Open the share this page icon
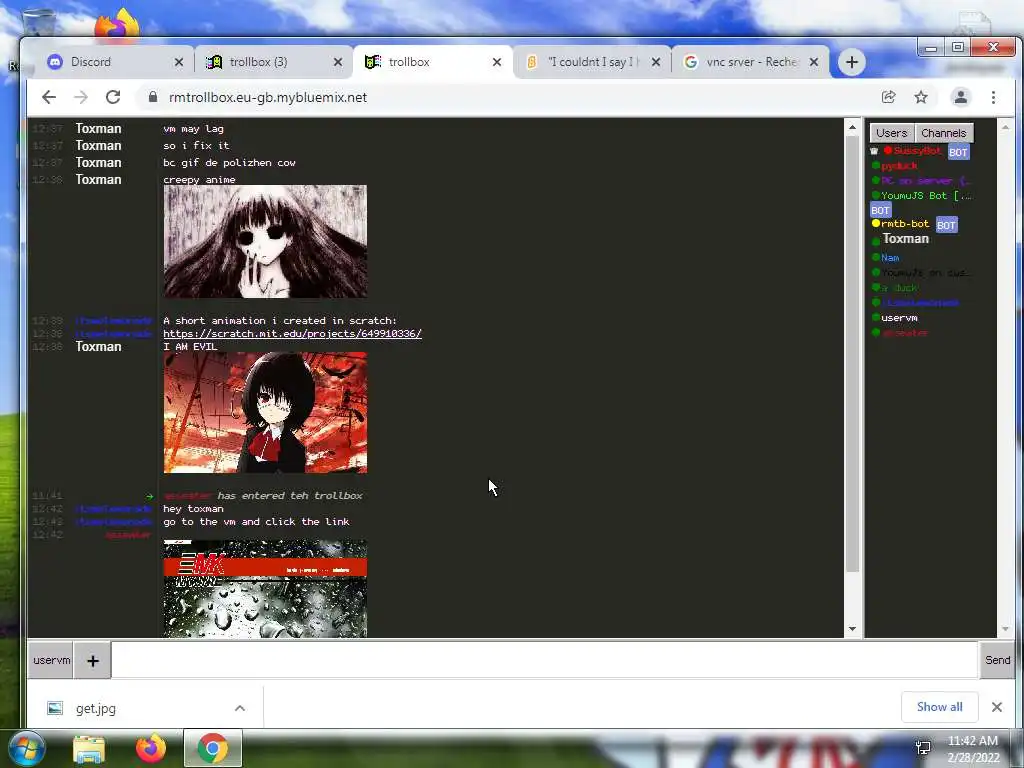1024x768 pixels. pos(888,97)
